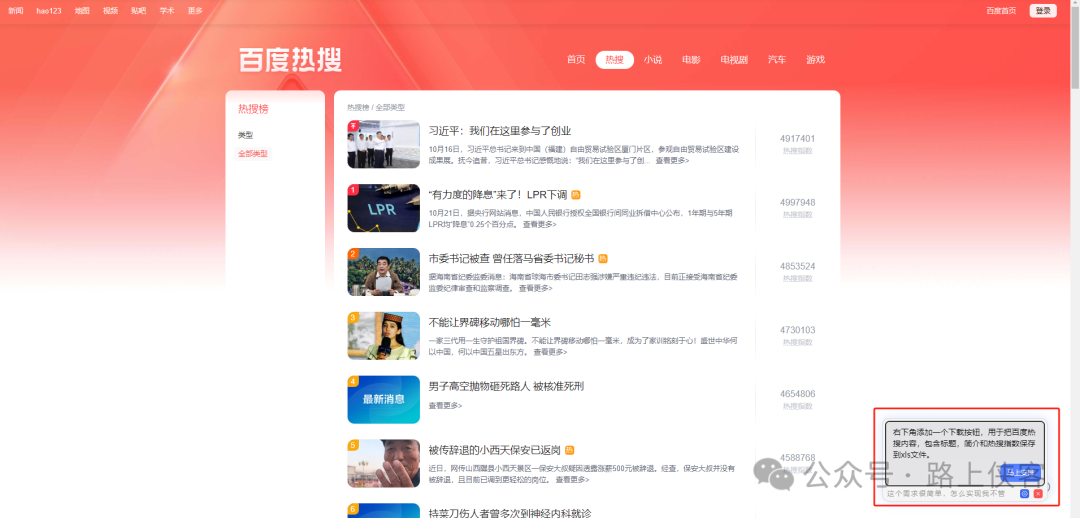Open the 电视剧 tab
This screenshot has height=518, width=1080.
click(734, 60)
